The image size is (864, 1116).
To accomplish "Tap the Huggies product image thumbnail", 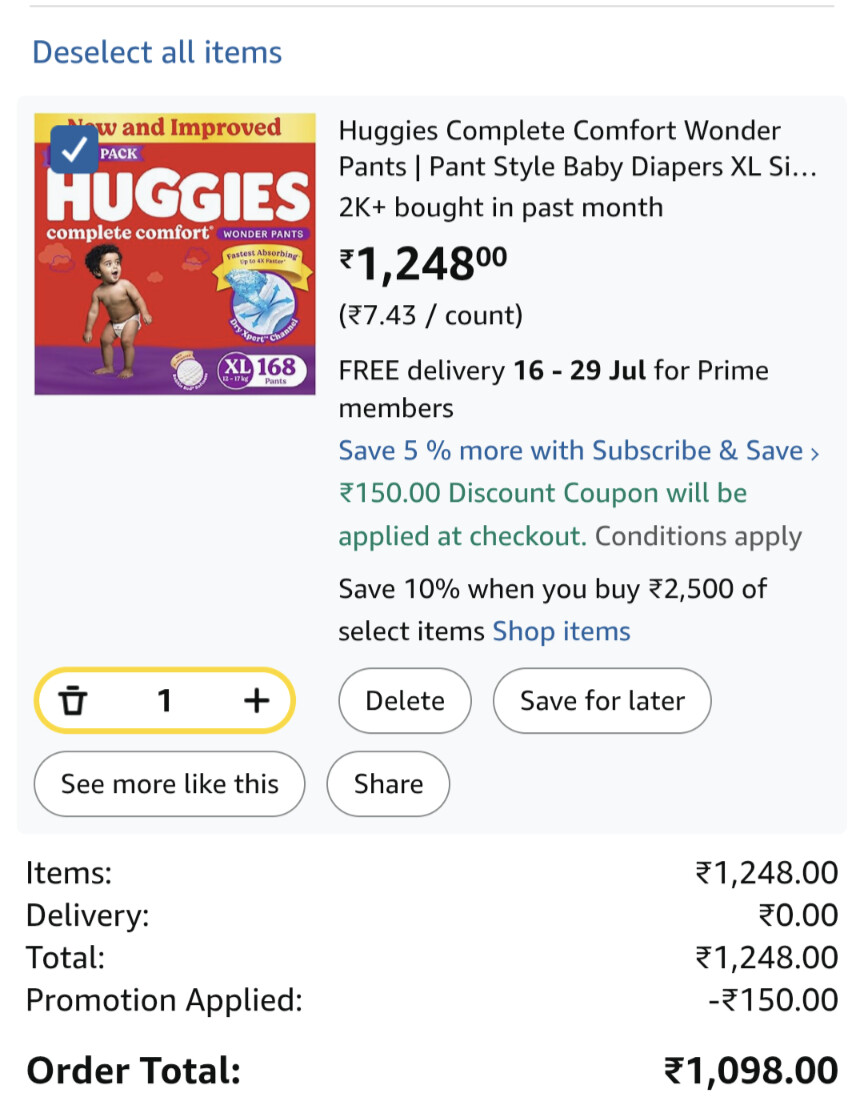I will coord(175,253).
